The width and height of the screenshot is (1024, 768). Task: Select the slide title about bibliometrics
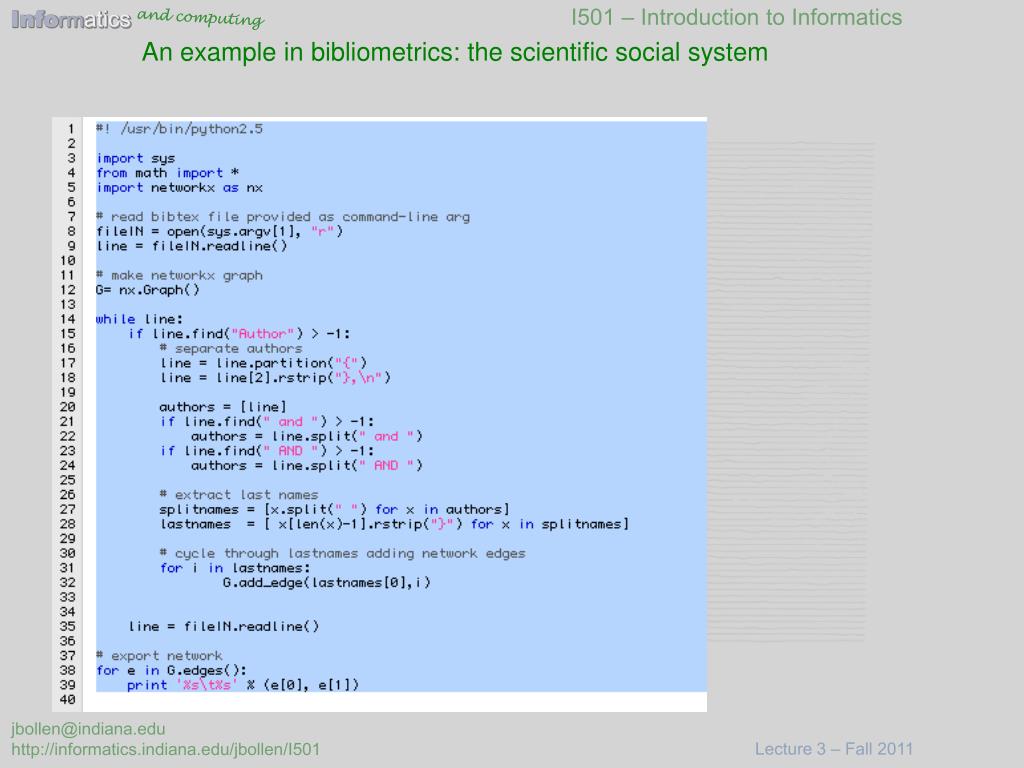455,52
